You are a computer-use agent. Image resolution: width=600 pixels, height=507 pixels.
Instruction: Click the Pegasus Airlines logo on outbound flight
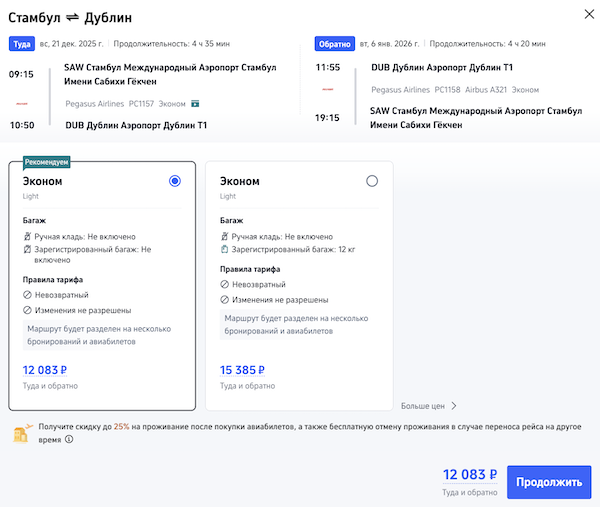[x=23, y=102]
